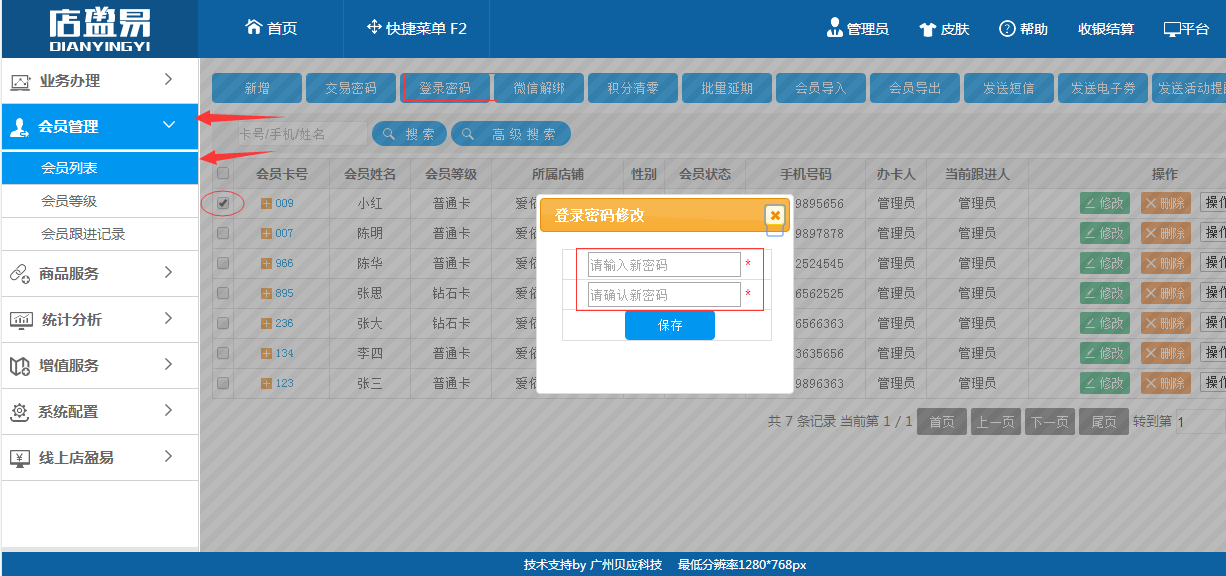Expand card 134 row with plus icon

266,353
